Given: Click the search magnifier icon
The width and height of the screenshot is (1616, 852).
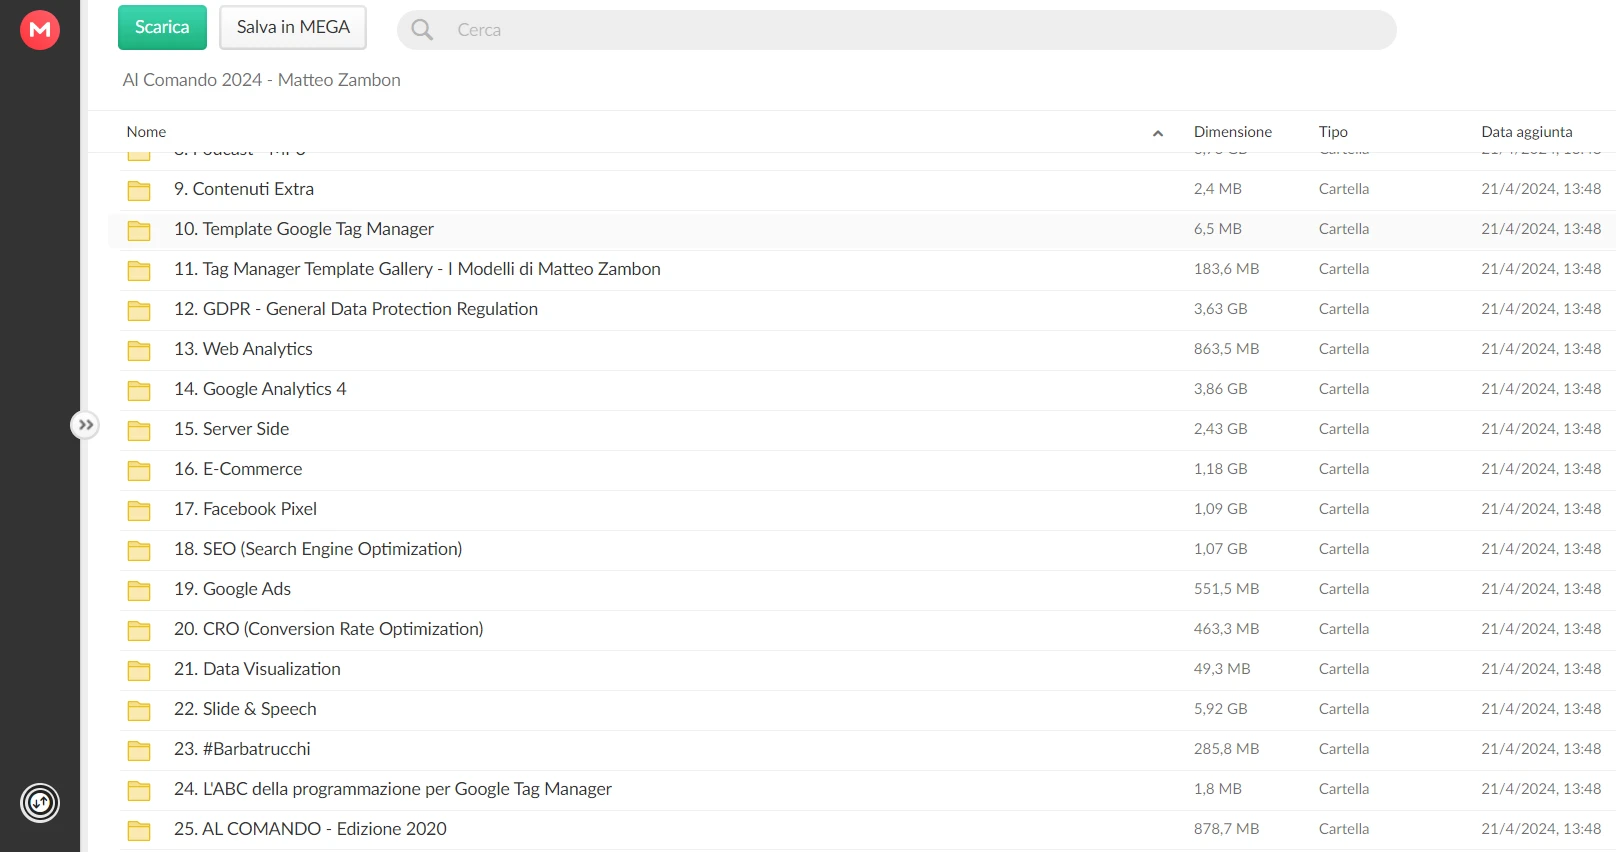Looking at the screenshot, I should [x=422, y=30].
